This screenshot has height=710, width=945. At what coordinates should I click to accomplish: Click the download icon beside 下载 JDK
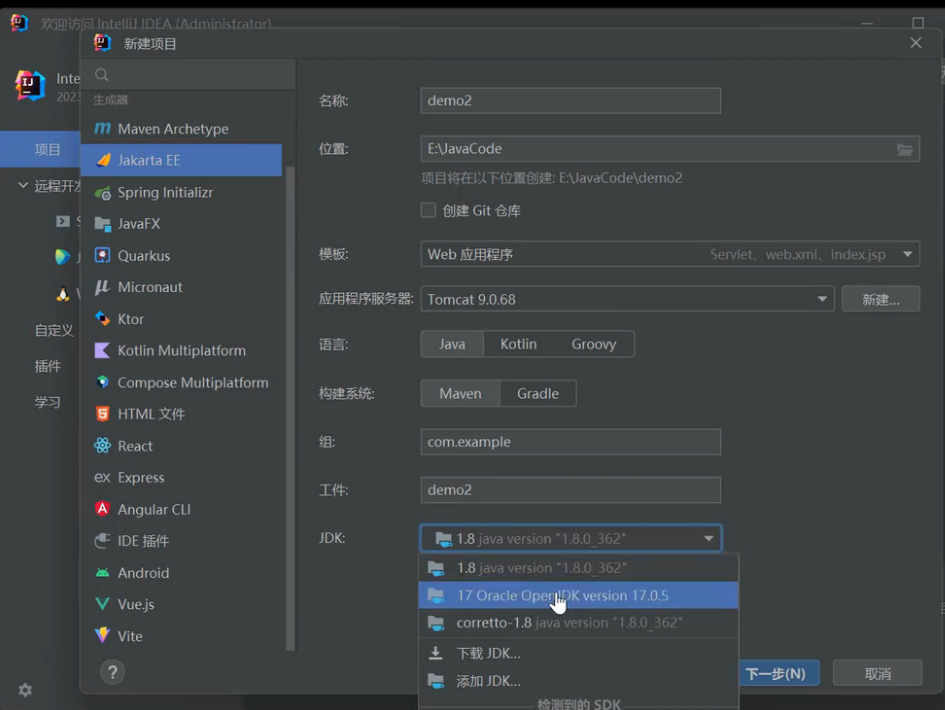(x=435, y=653)
